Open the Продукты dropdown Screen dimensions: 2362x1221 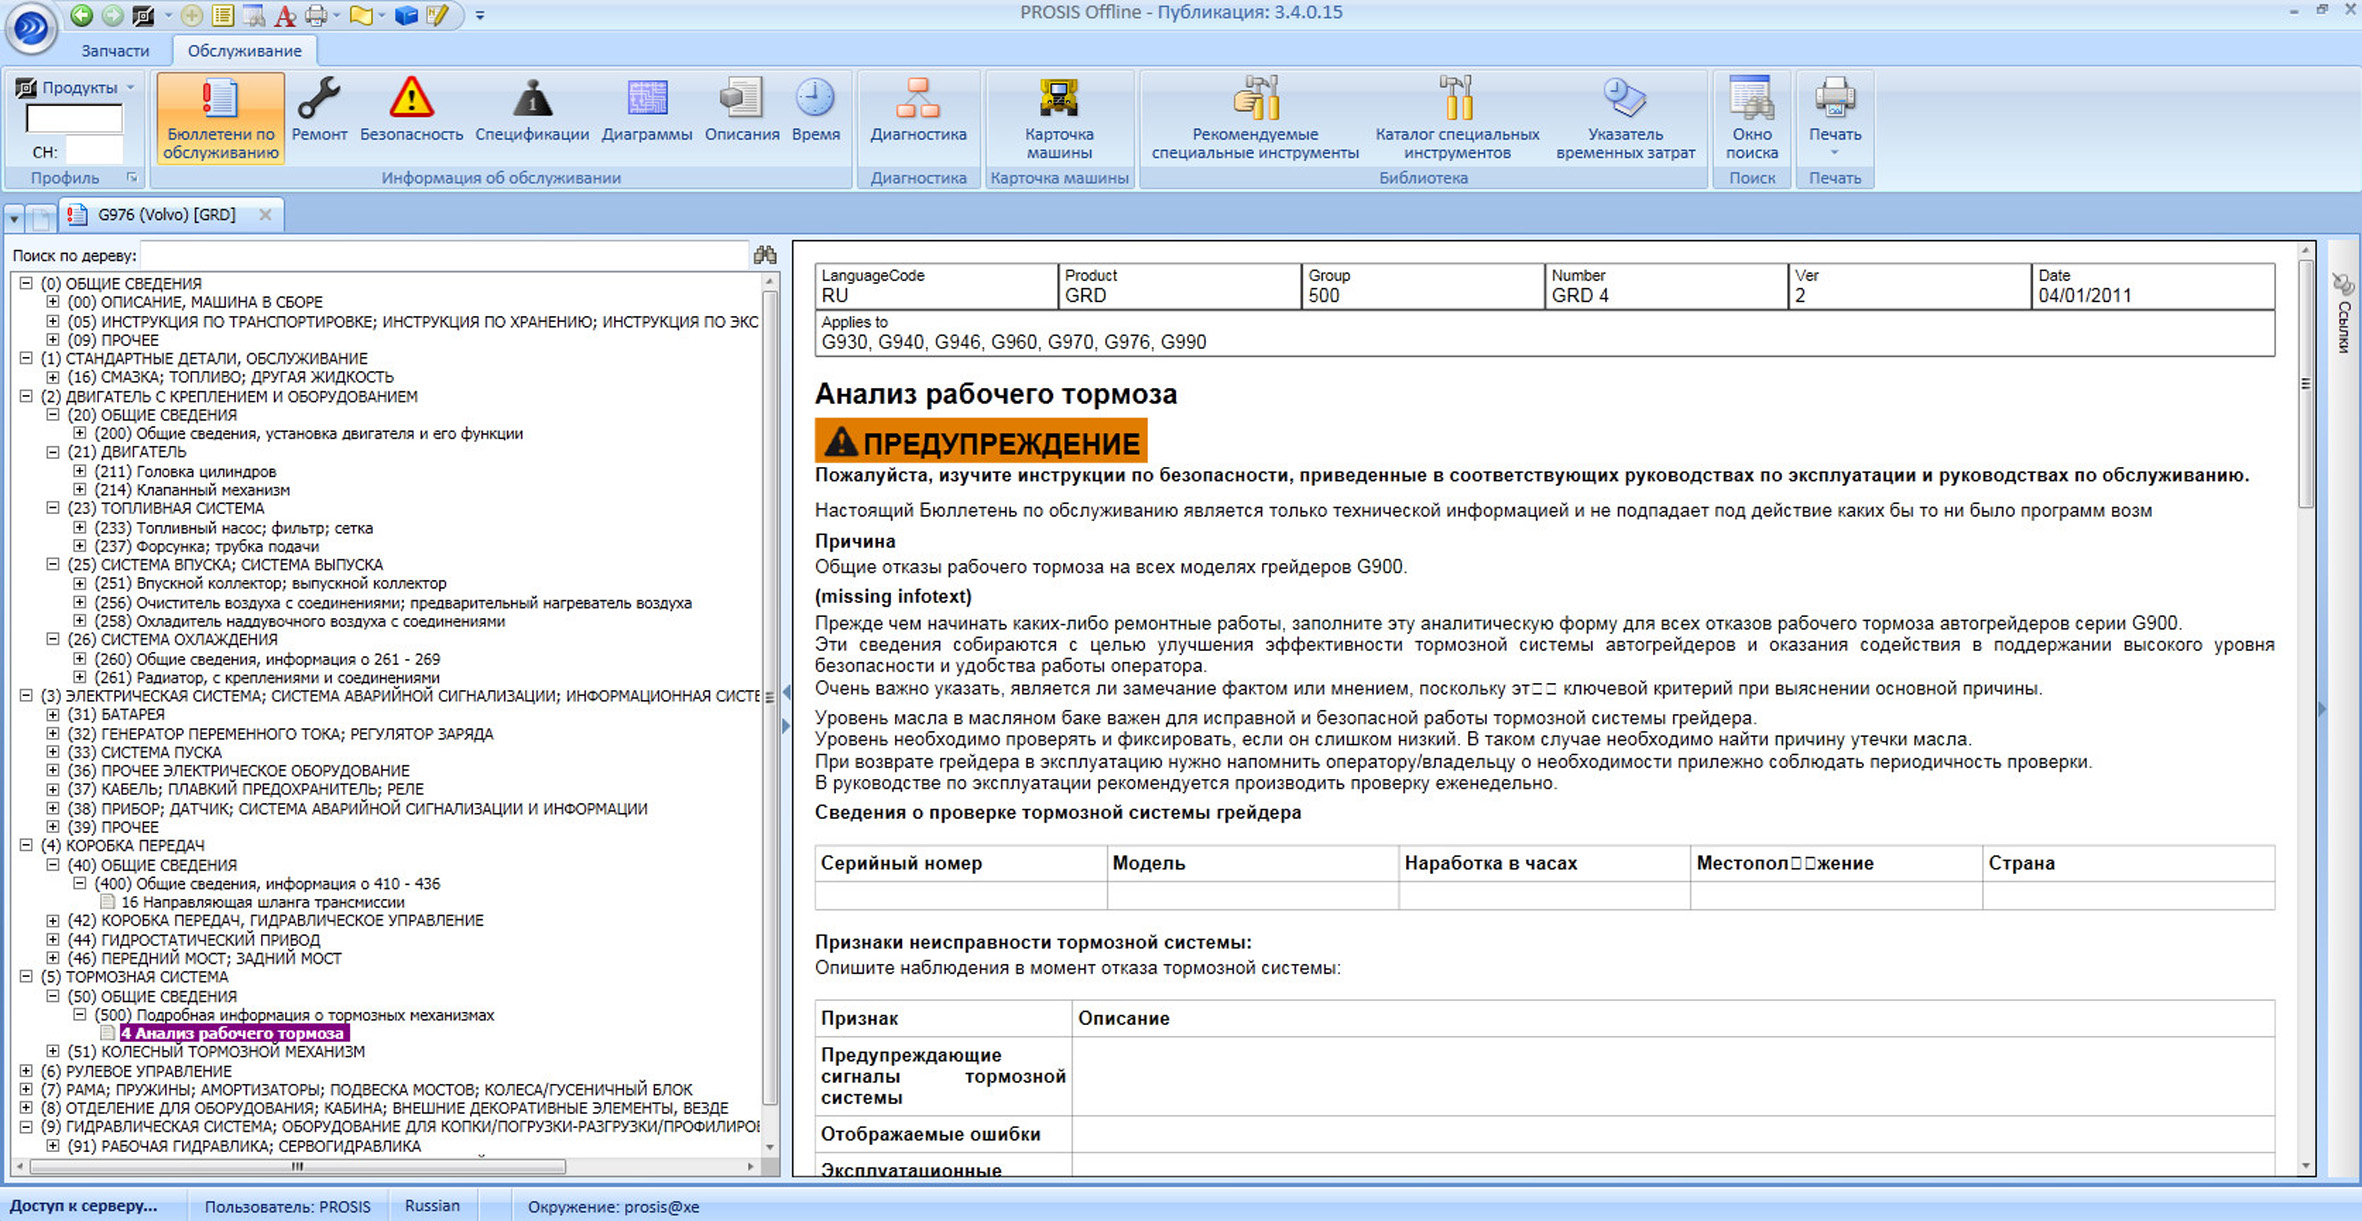point(80,88)
